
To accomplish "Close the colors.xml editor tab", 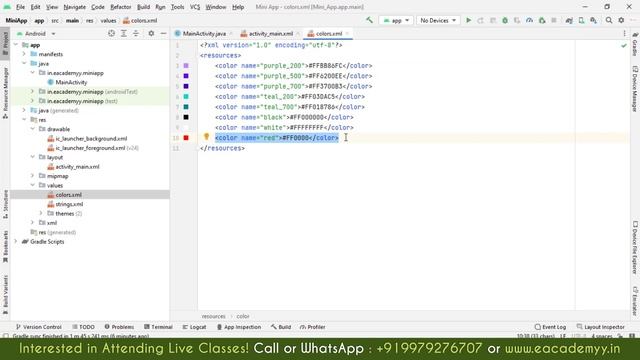I will click(x=347, y=33).
